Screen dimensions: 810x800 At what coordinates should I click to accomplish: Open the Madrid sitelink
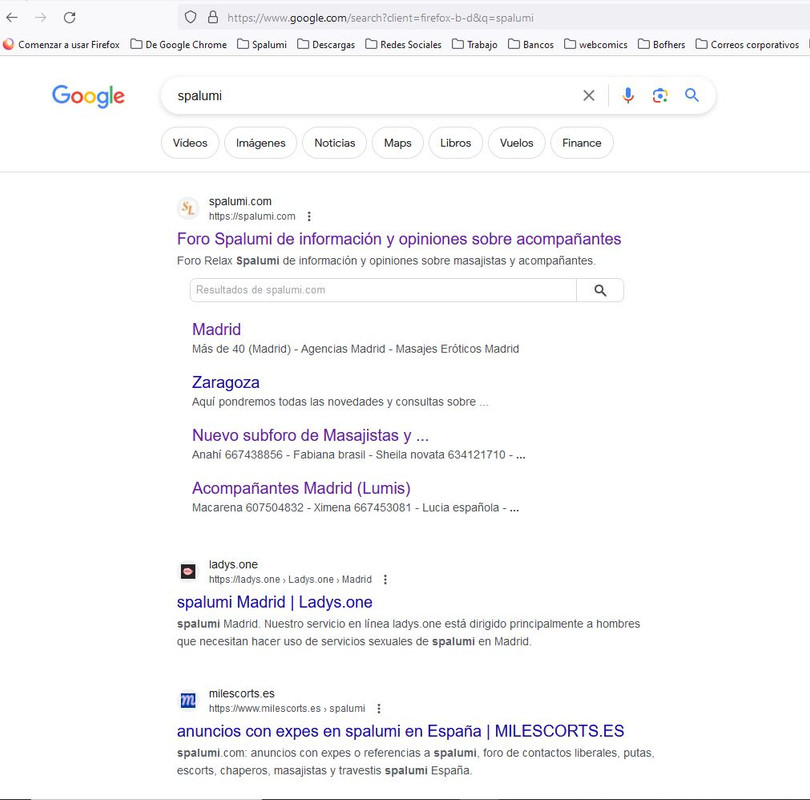click(x=216, y=330)
